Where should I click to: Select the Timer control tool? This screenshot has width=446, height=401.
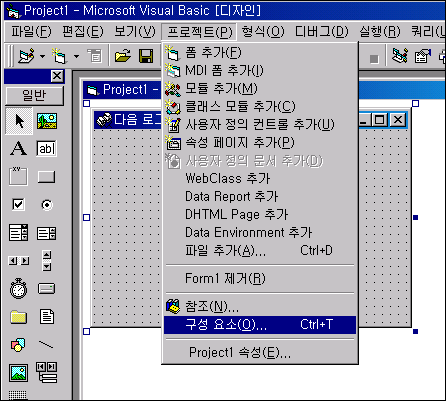(18, 289)
